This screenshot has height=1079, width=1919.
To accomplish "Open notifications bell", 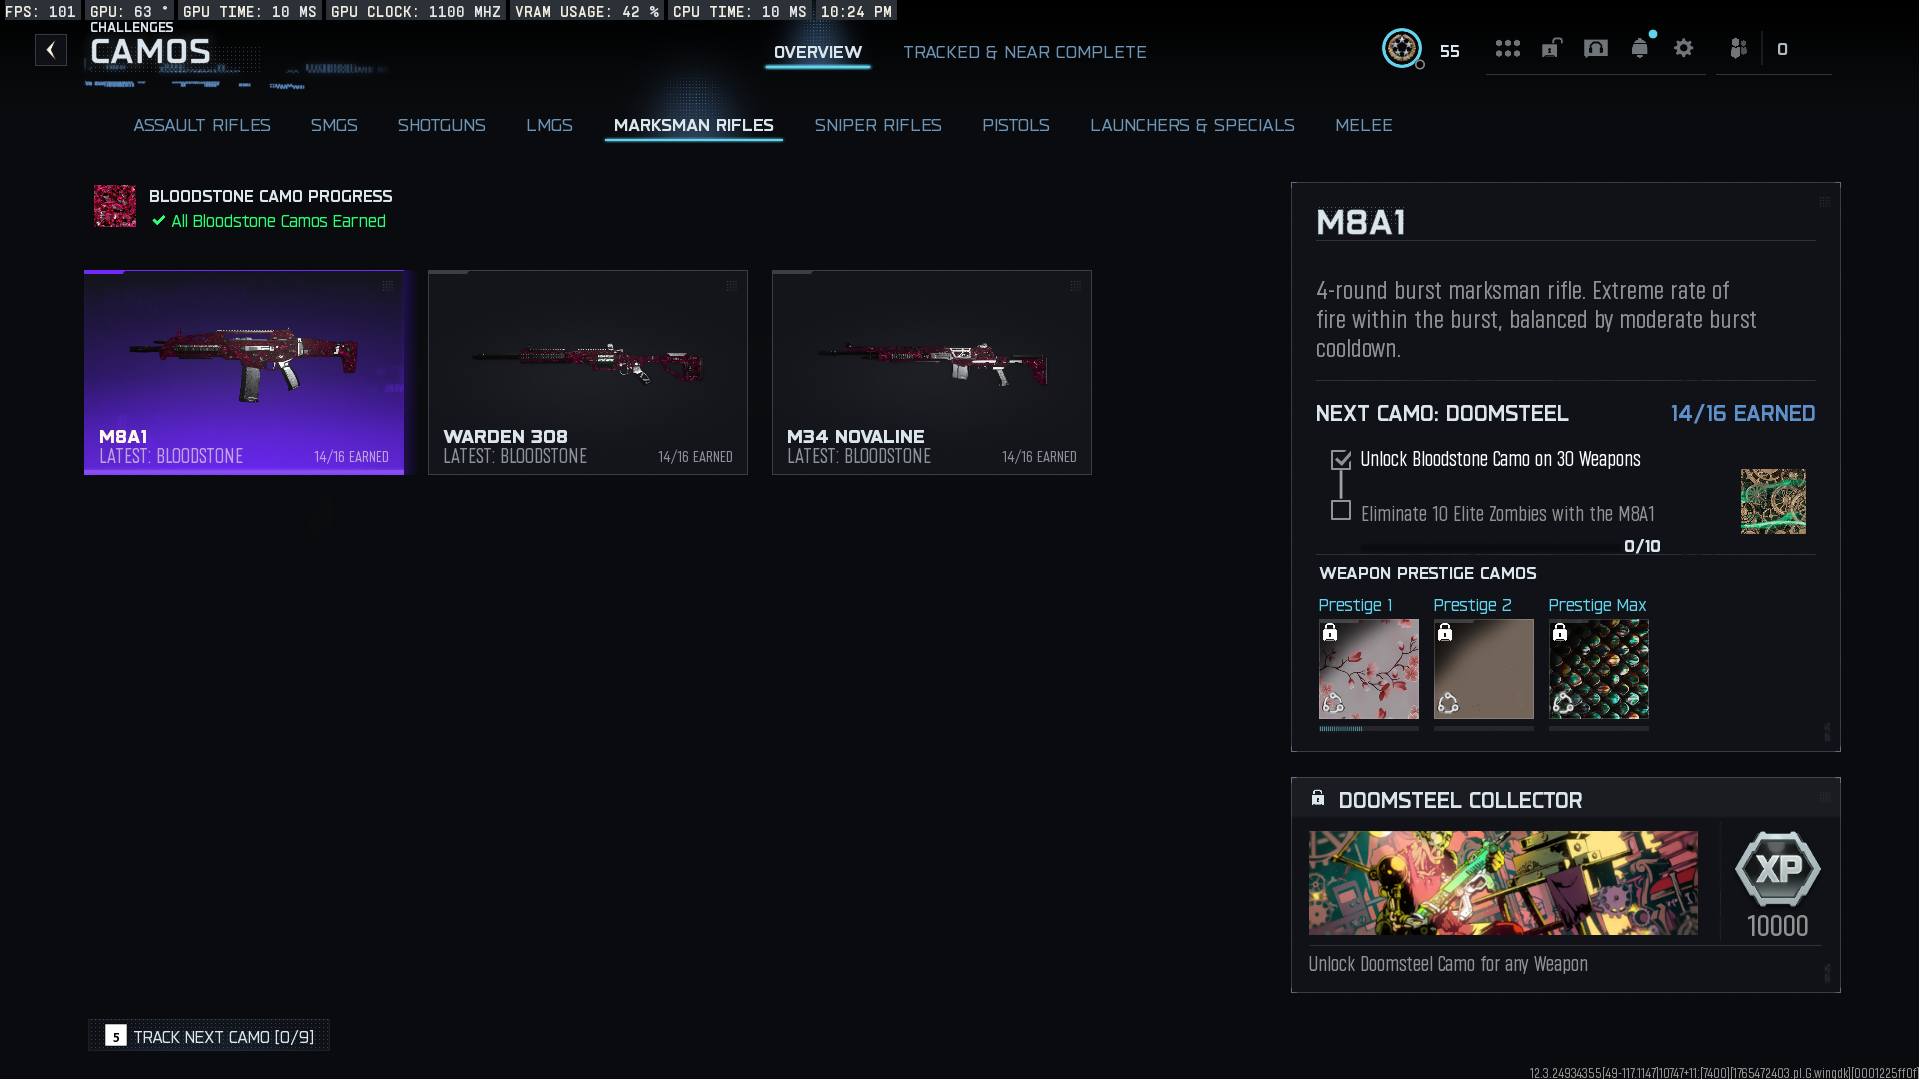I will 1639,48.
